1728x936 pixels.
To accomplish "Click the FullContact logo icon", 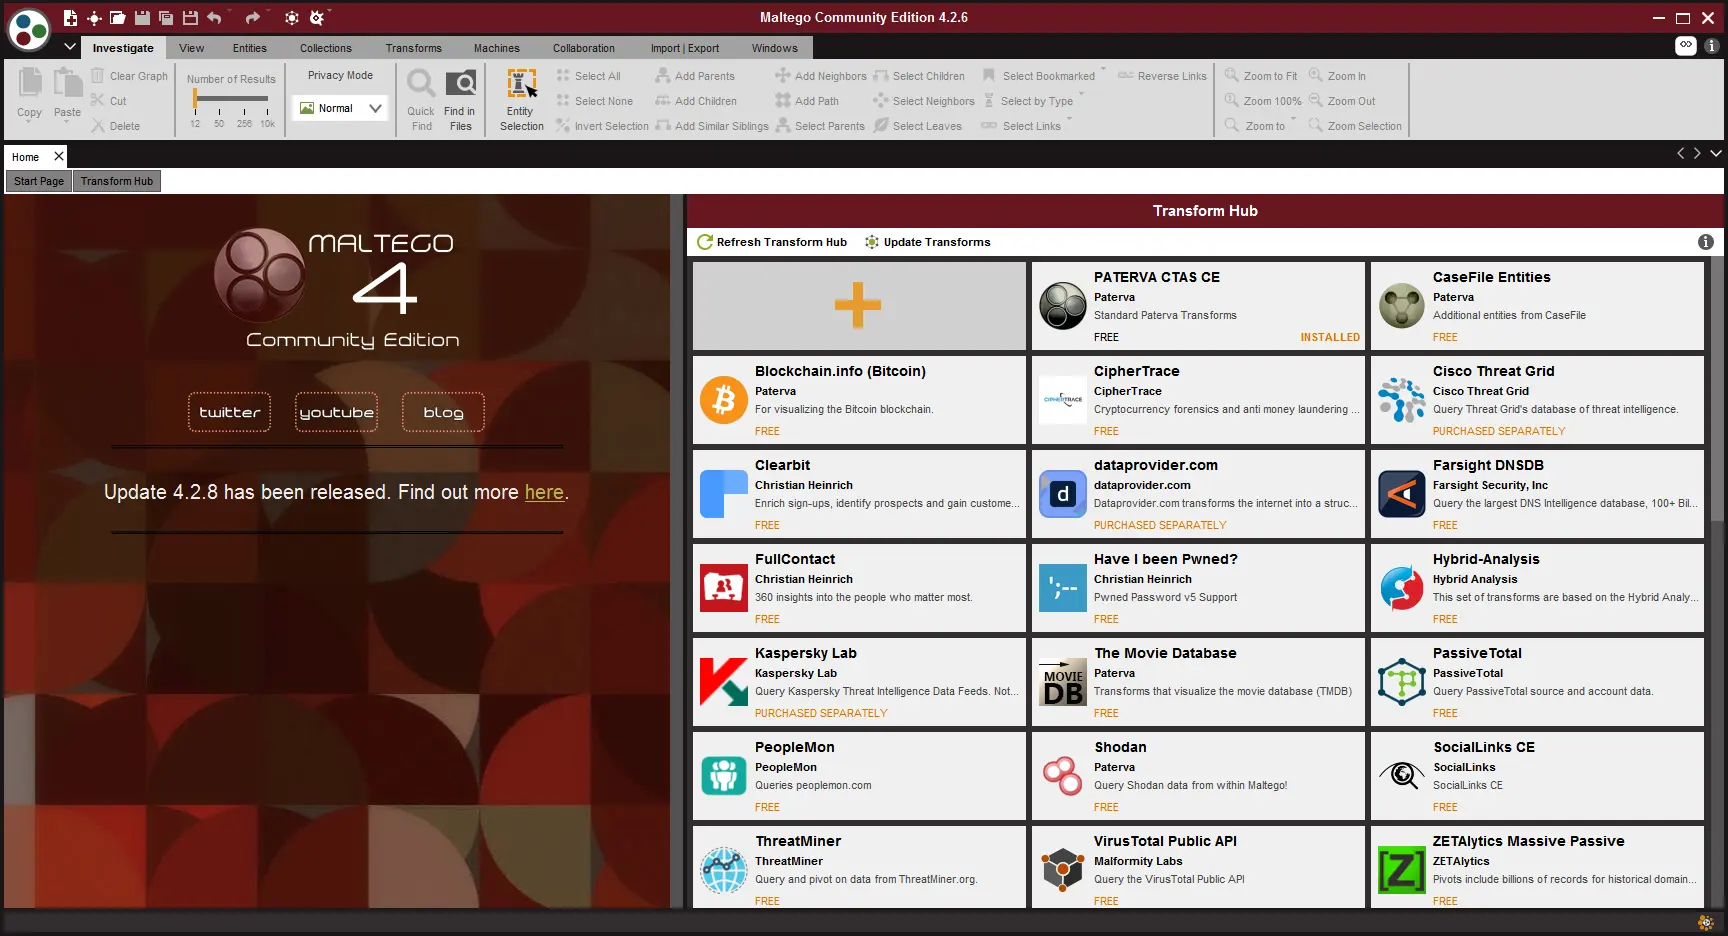I will point(724,588).
